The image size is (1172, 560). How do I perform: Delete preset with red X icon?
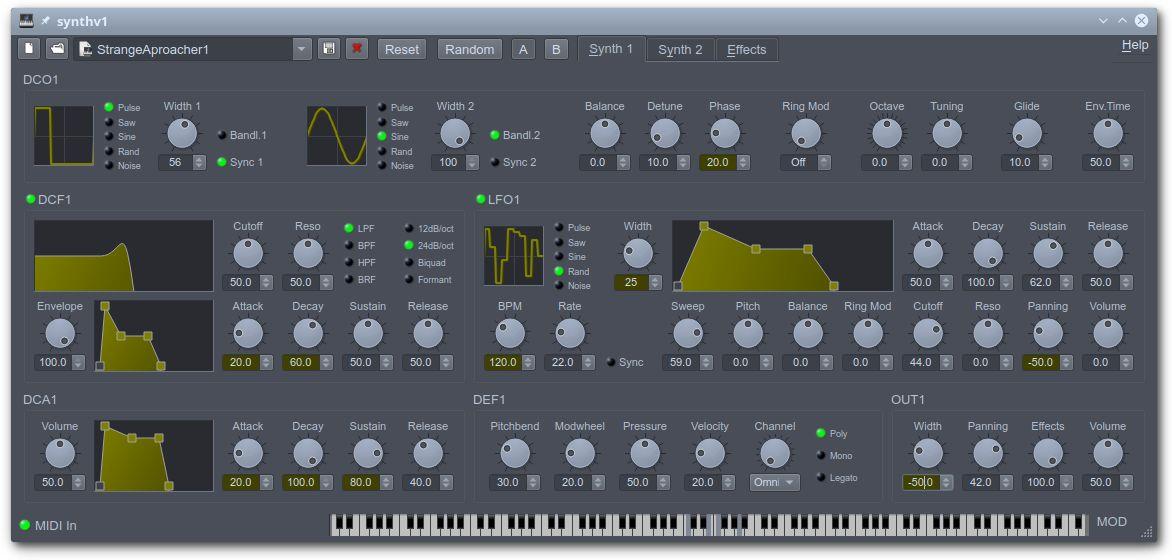(357, 49)
